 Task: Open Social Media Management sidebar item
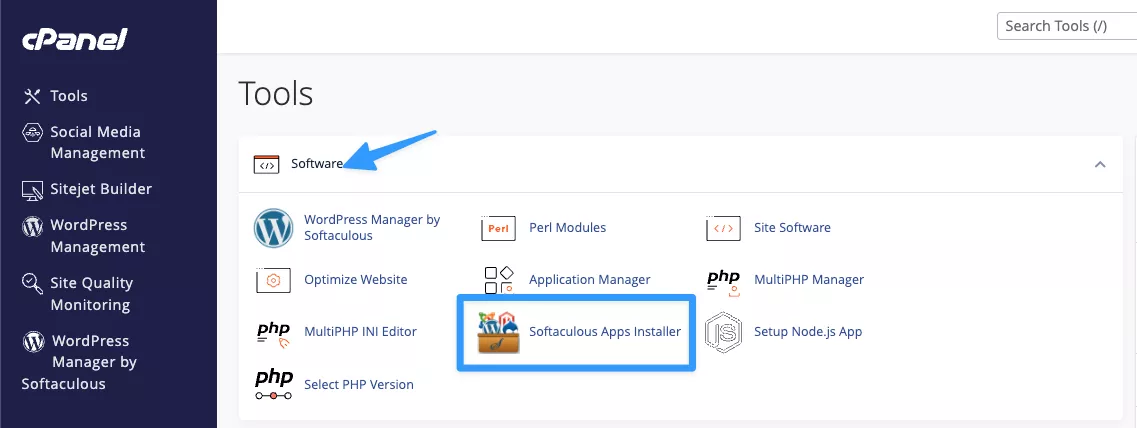click(x=97, y=143)
